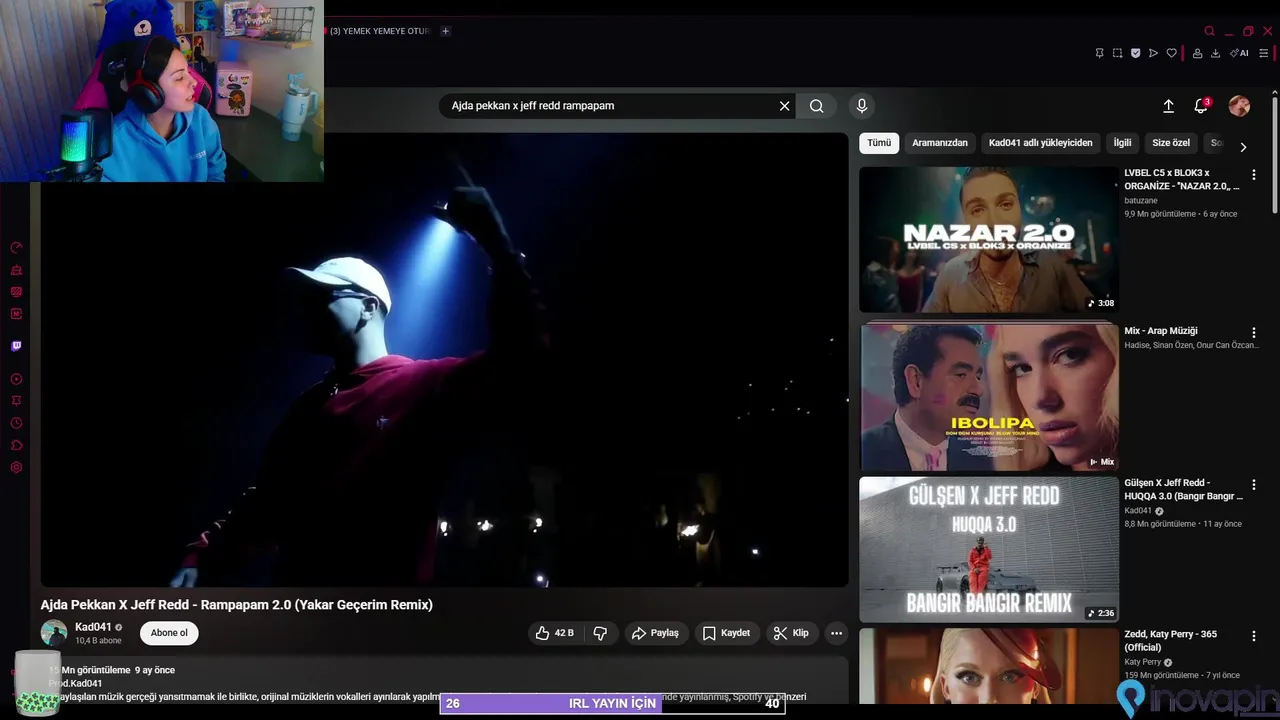Open ad blocker shield icon
The width and height of the screenshot is (1280, 720).
click(1135, 53)
